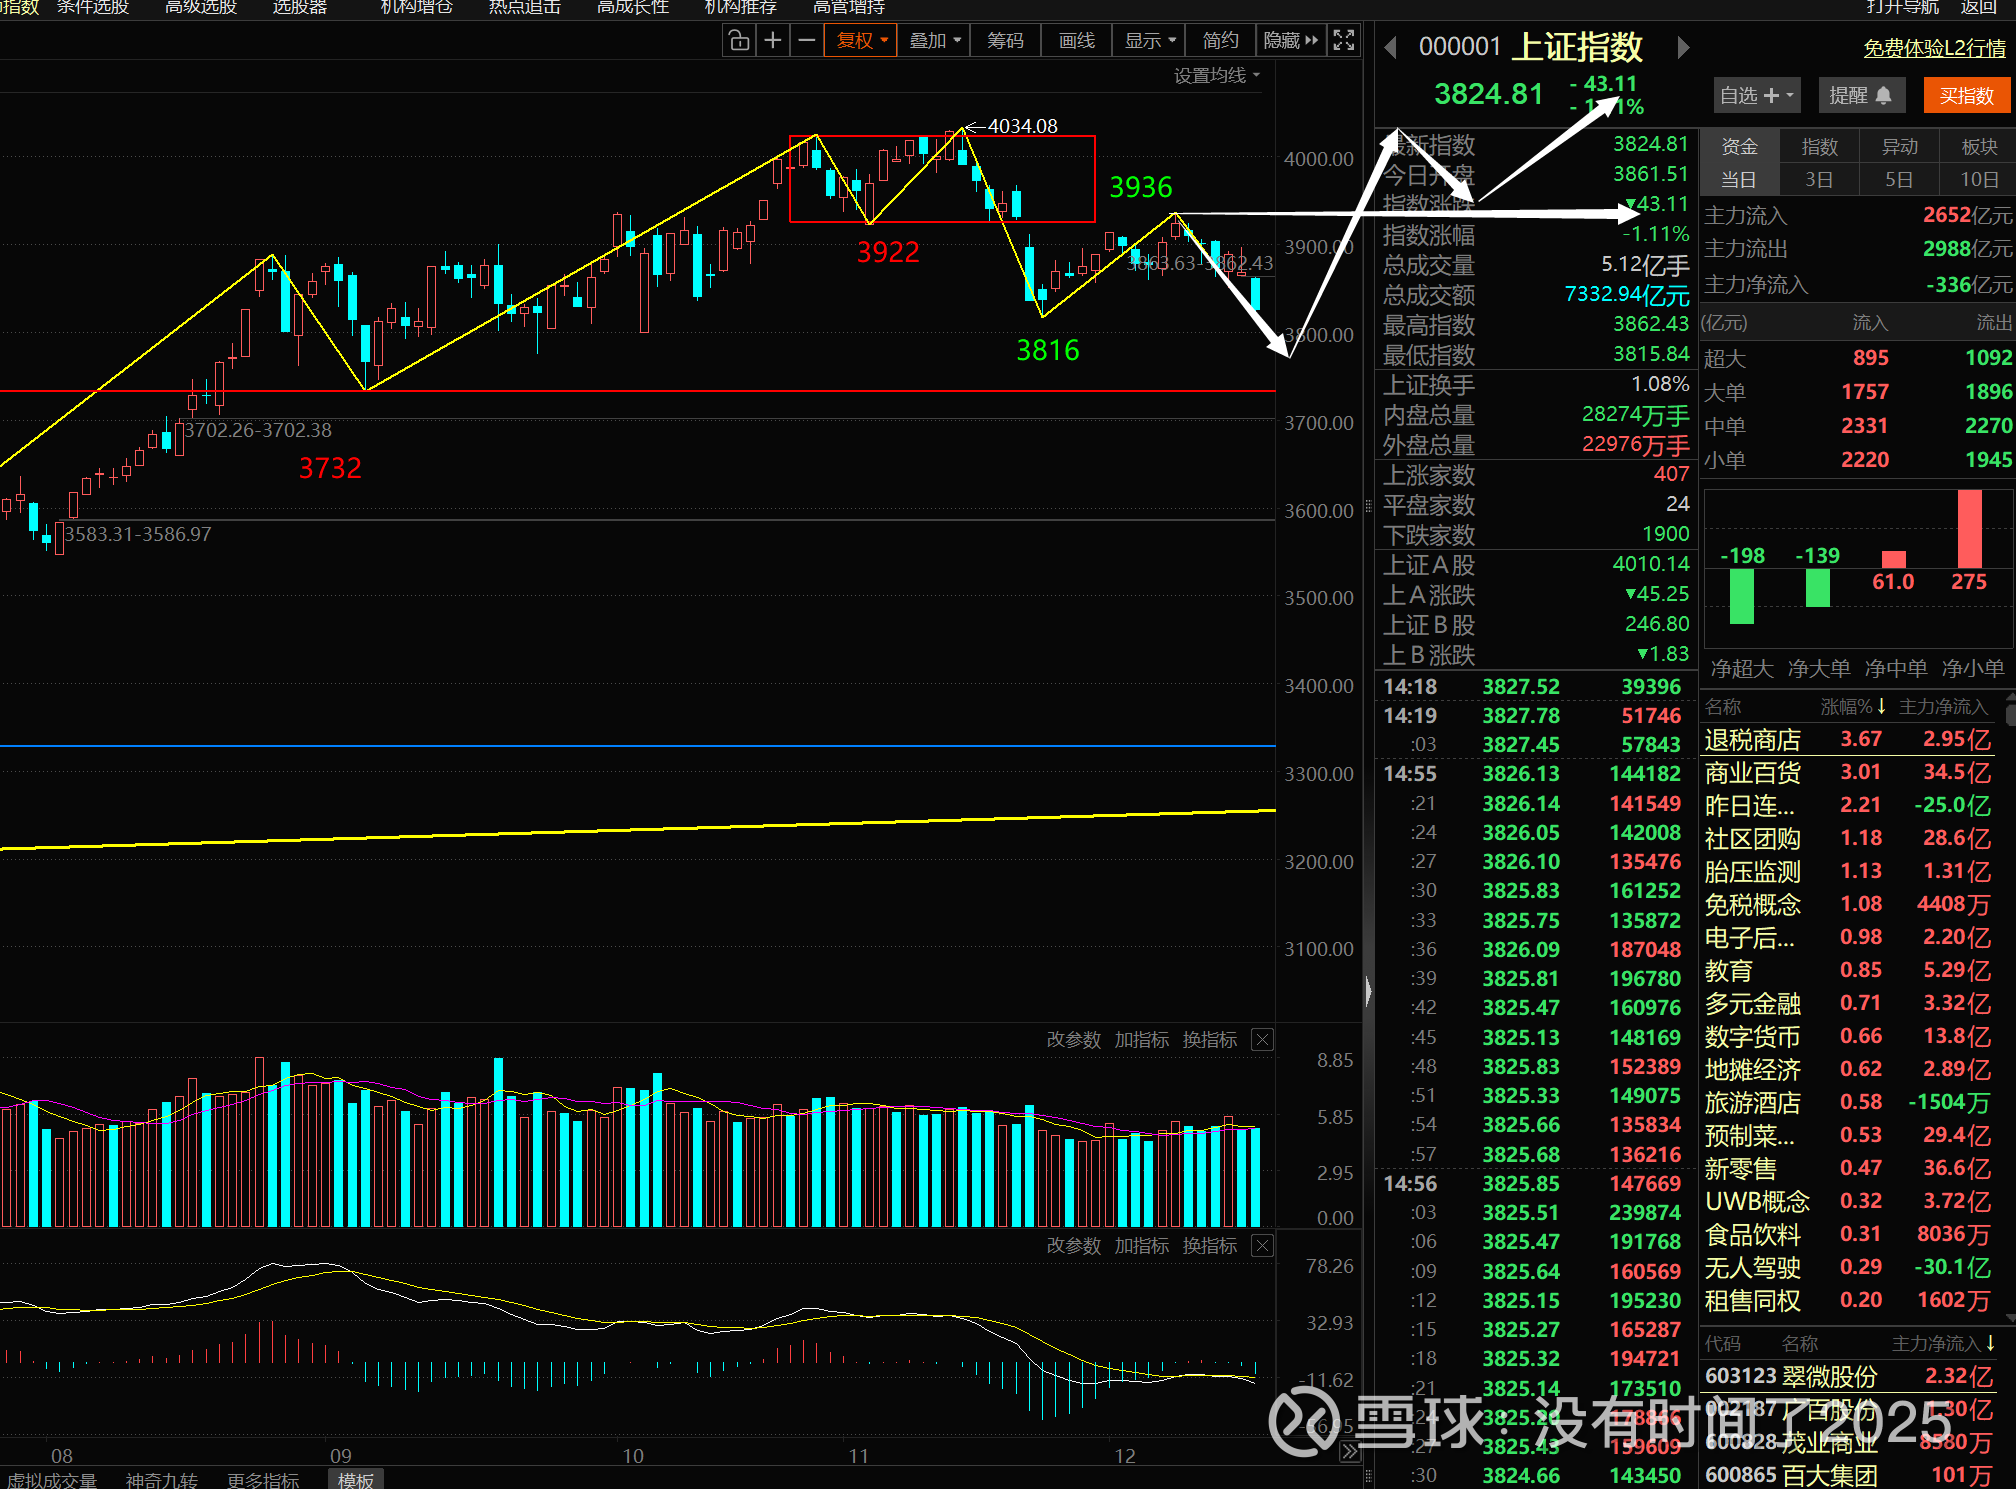Go to previous stock with left arrow
This screenshot has height=1489, width=2016.
click(1390, 47)
